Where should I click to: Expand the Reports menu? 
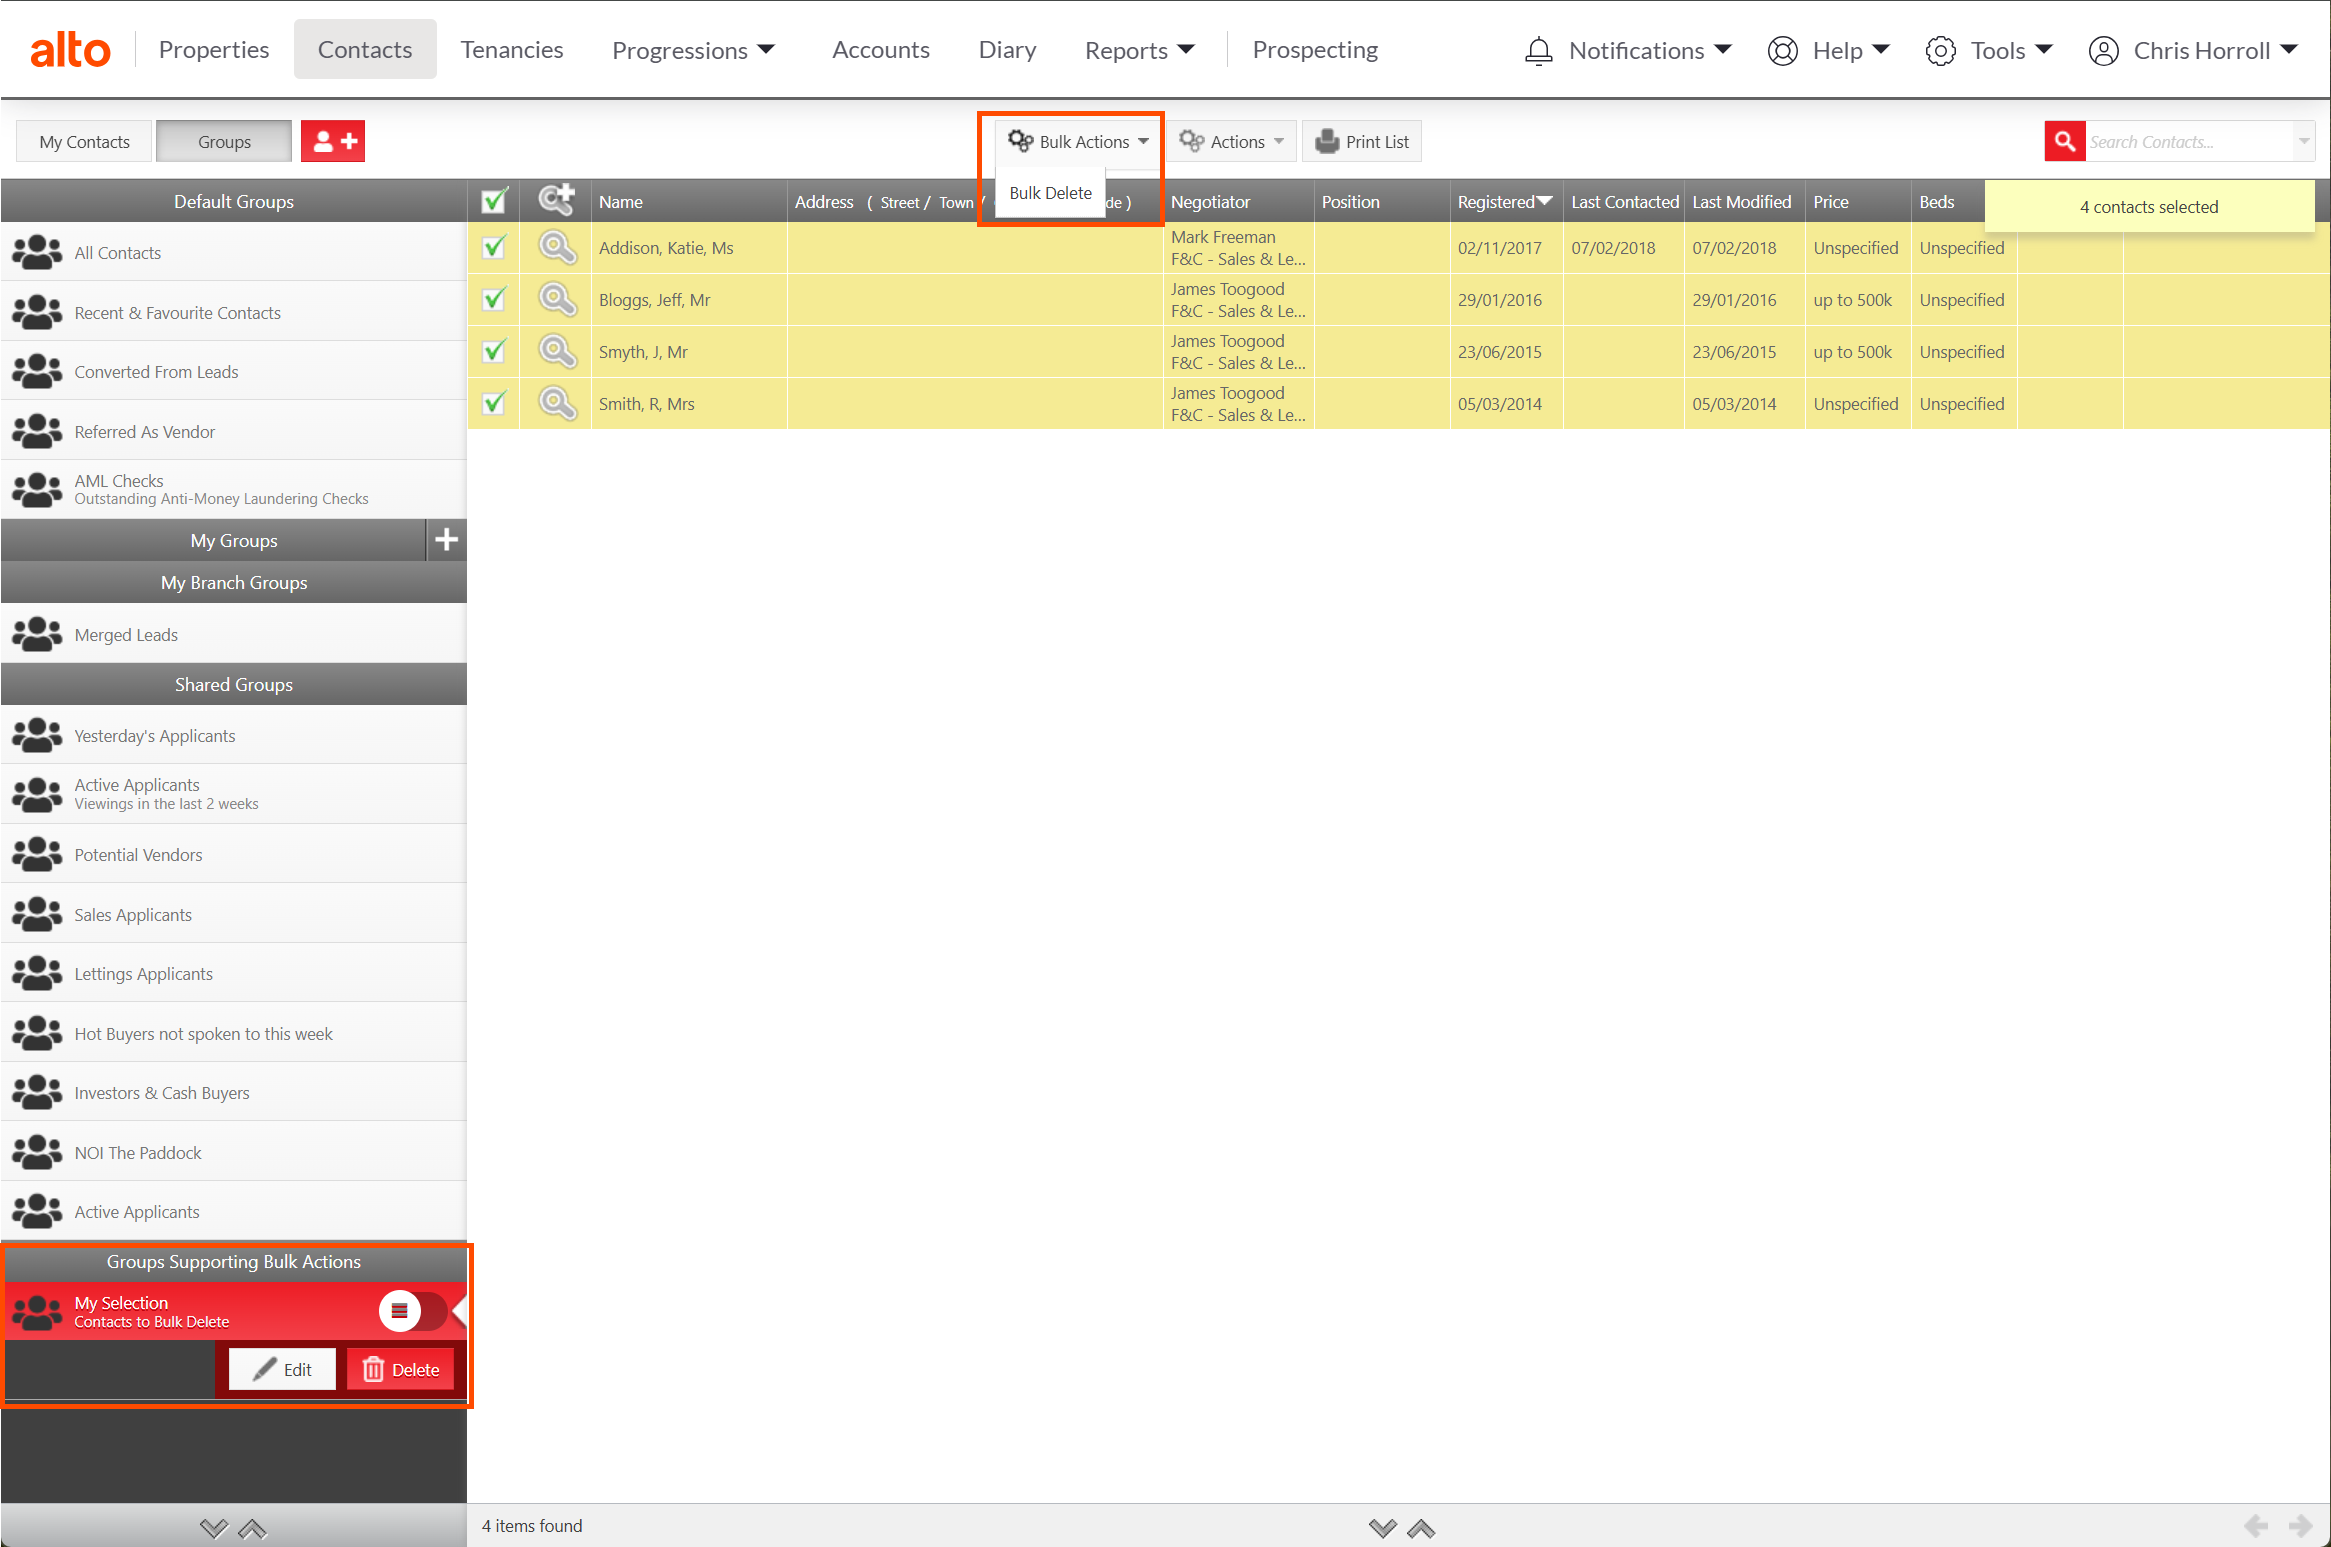pos(1139,50)
